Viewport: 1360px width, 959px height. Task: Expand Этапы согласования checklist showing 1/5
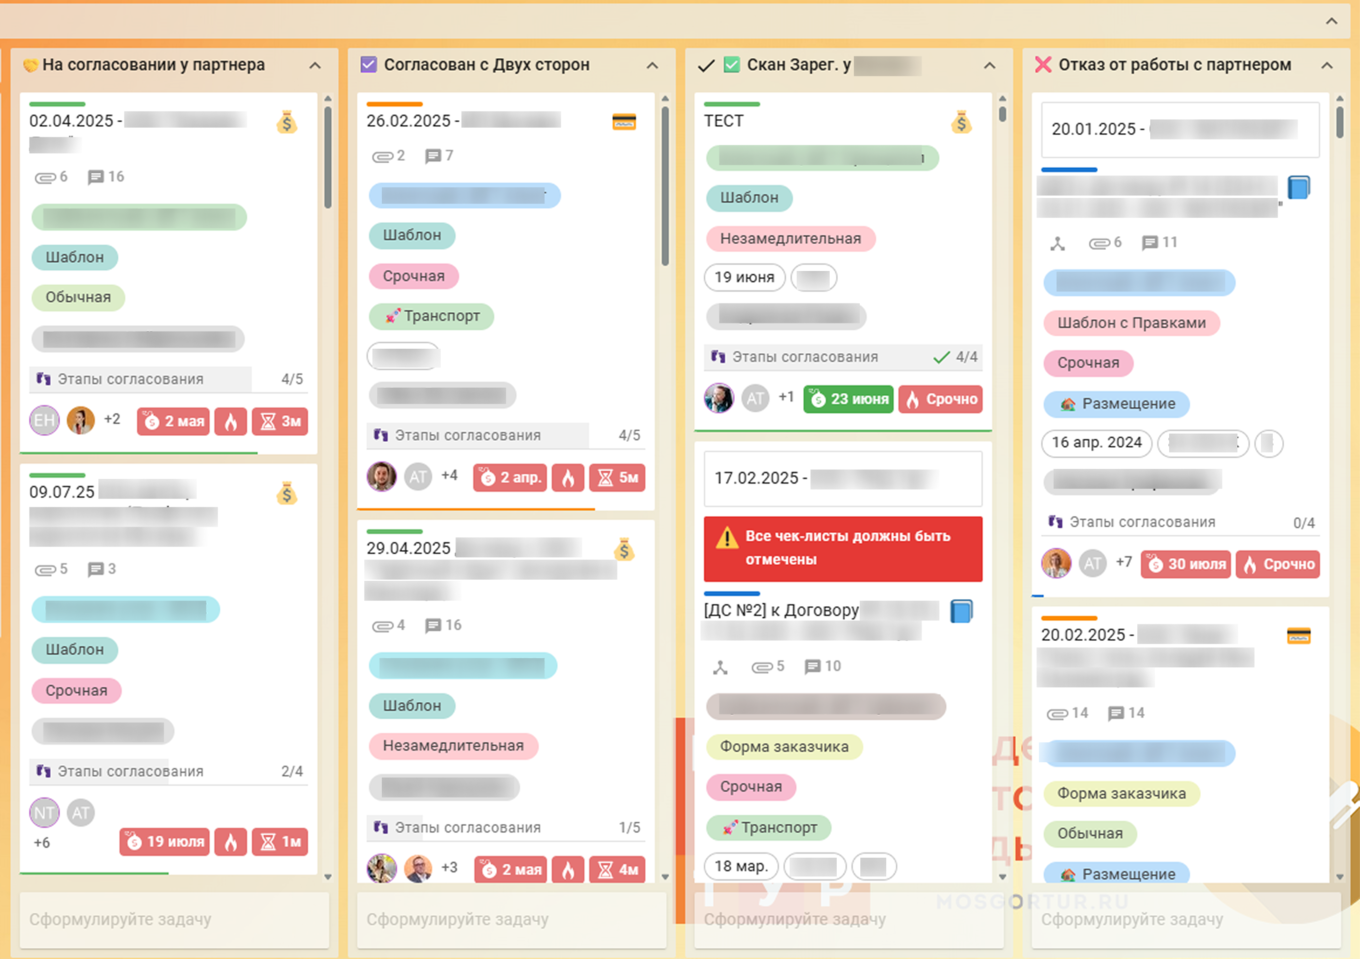[505, 827]
